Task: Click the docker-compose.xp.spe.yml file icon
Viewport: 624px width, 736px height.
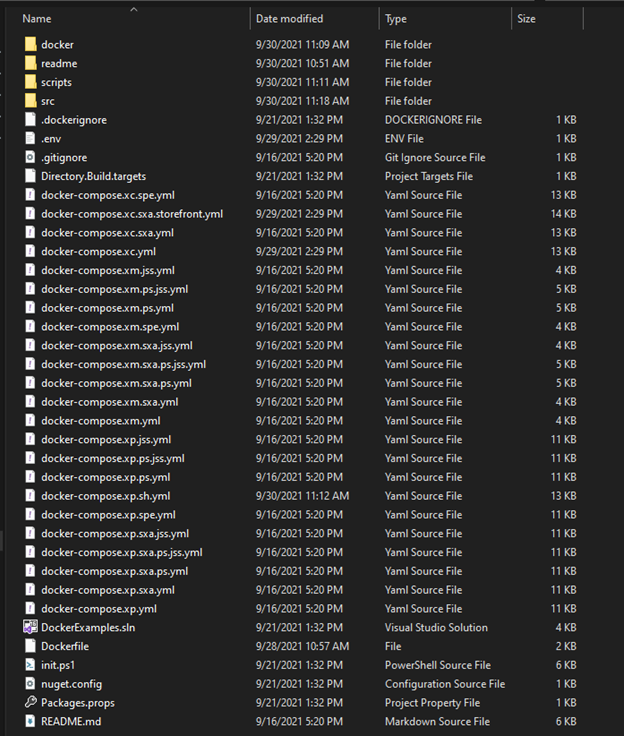Action: point(31,514)
